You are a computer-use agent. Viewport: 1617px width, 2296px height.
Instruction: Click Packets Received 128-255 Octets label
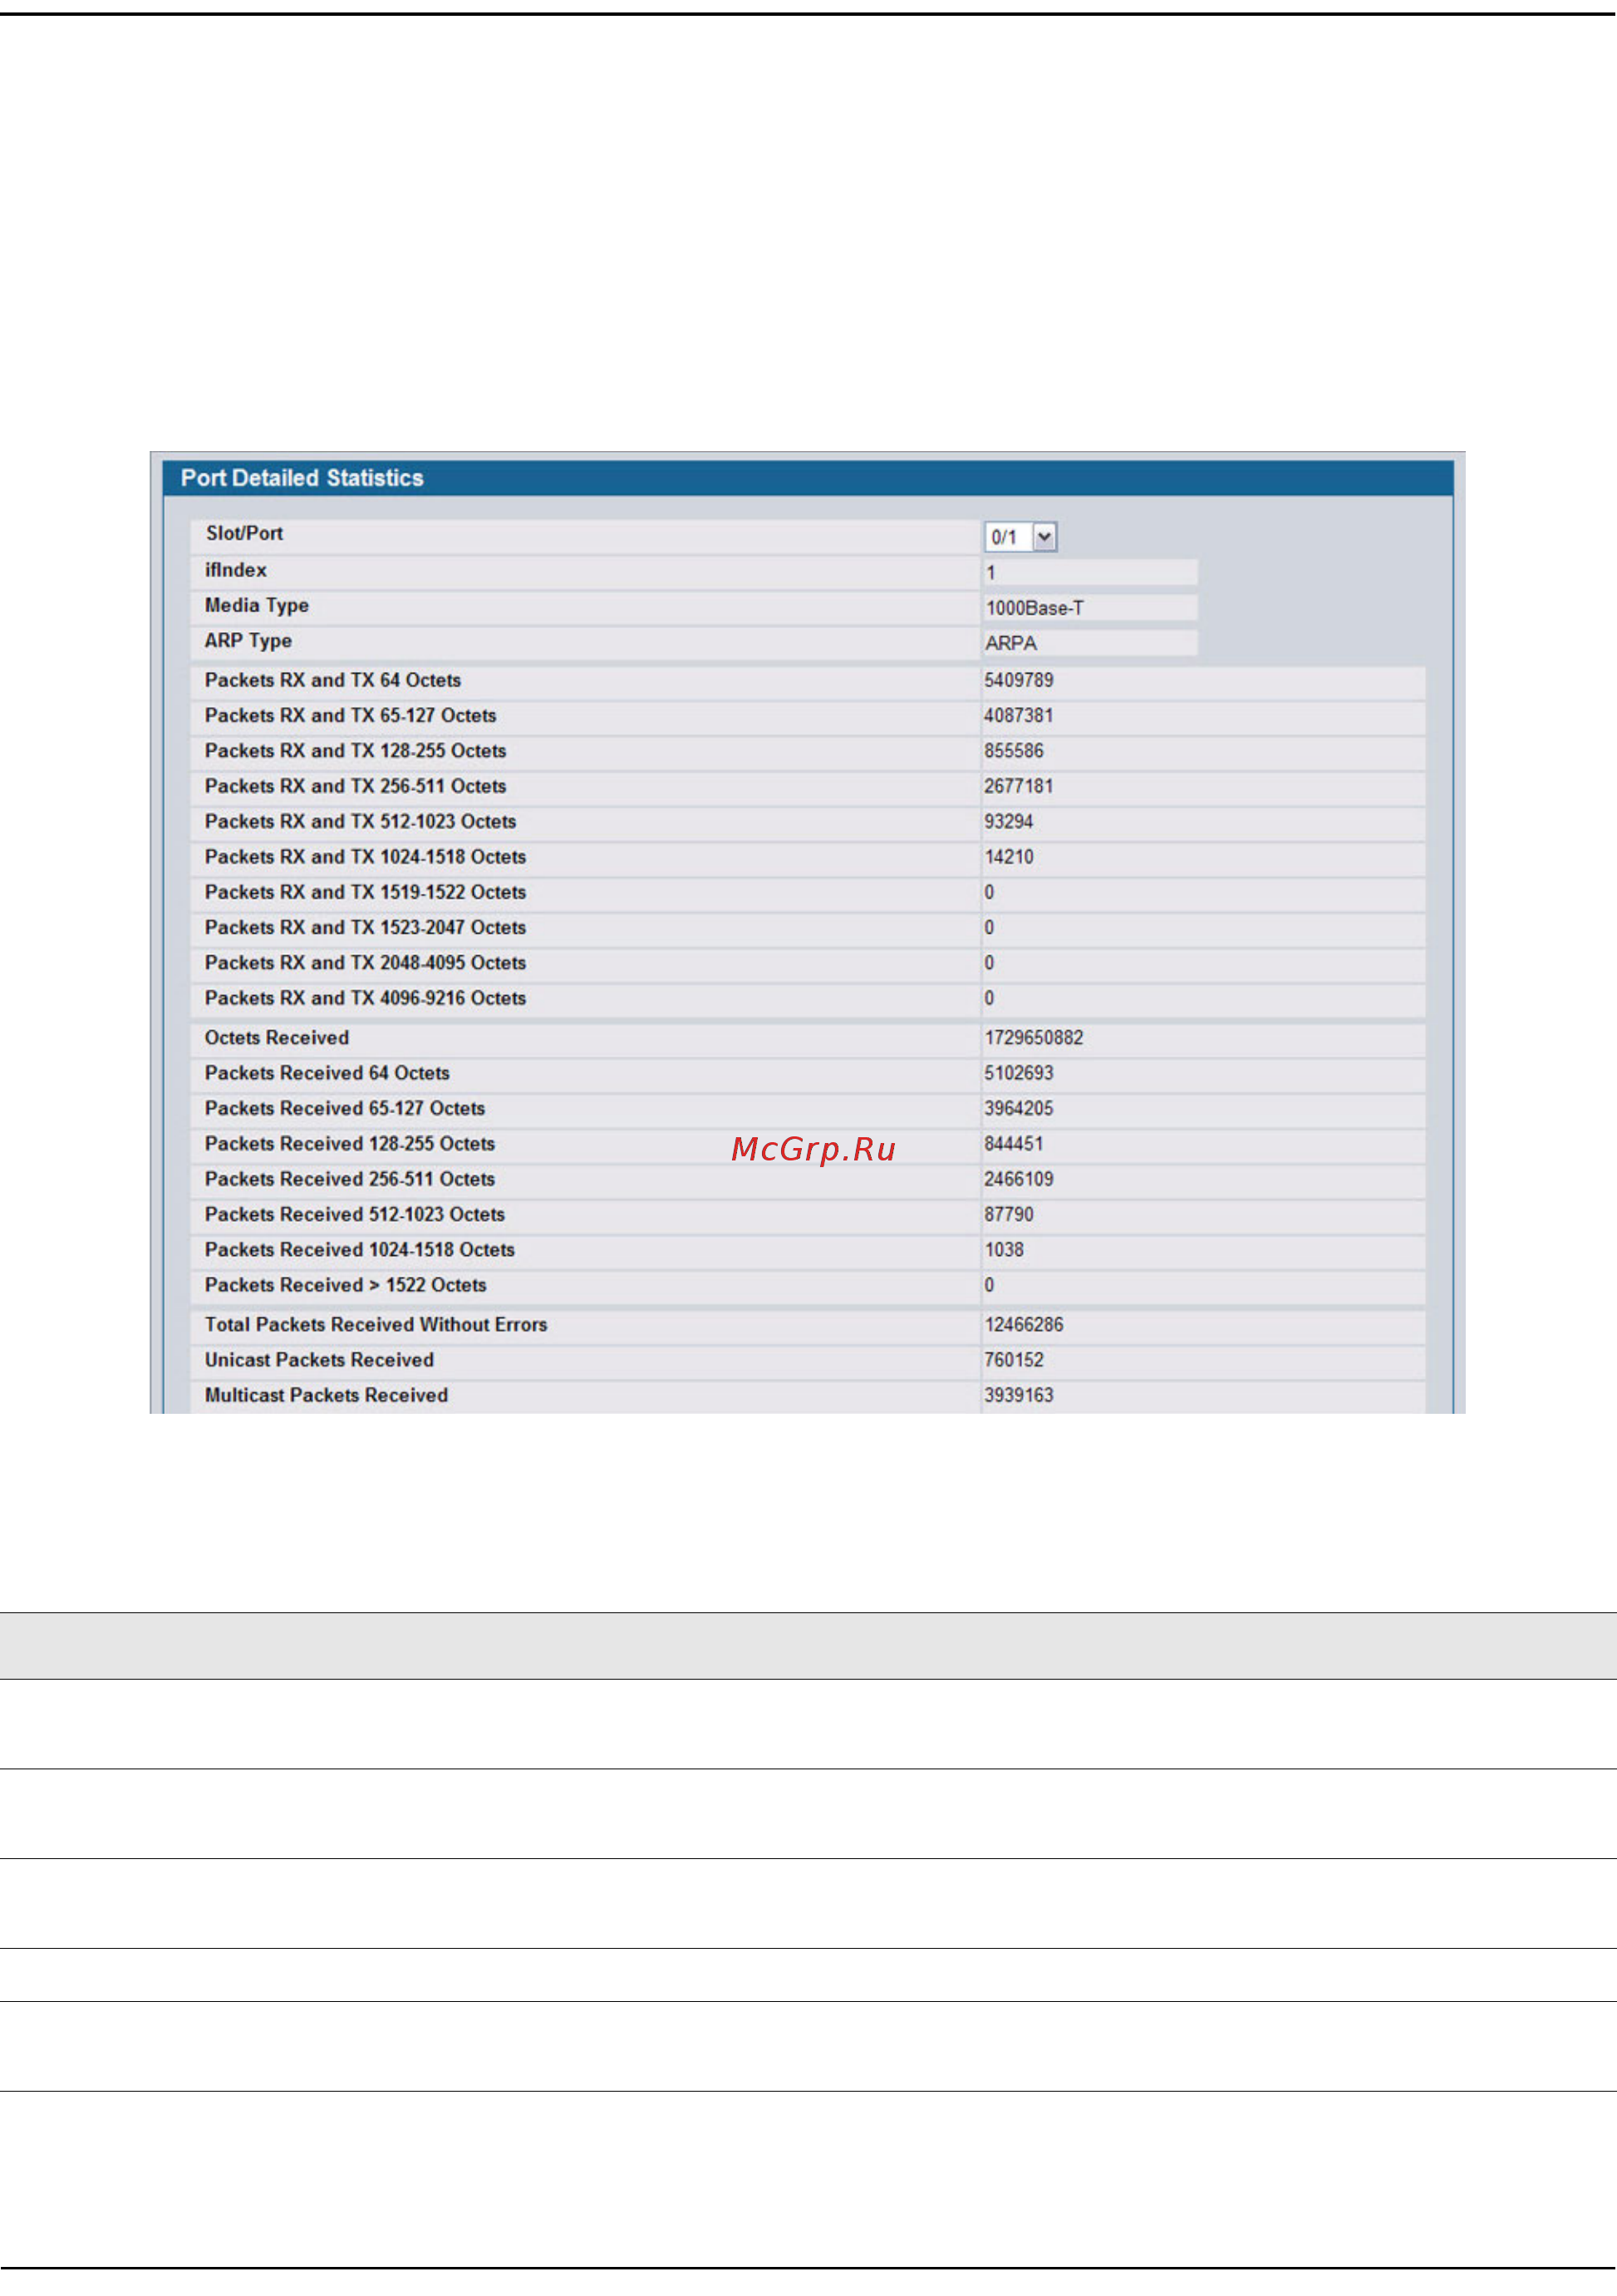pos(350,1144)
